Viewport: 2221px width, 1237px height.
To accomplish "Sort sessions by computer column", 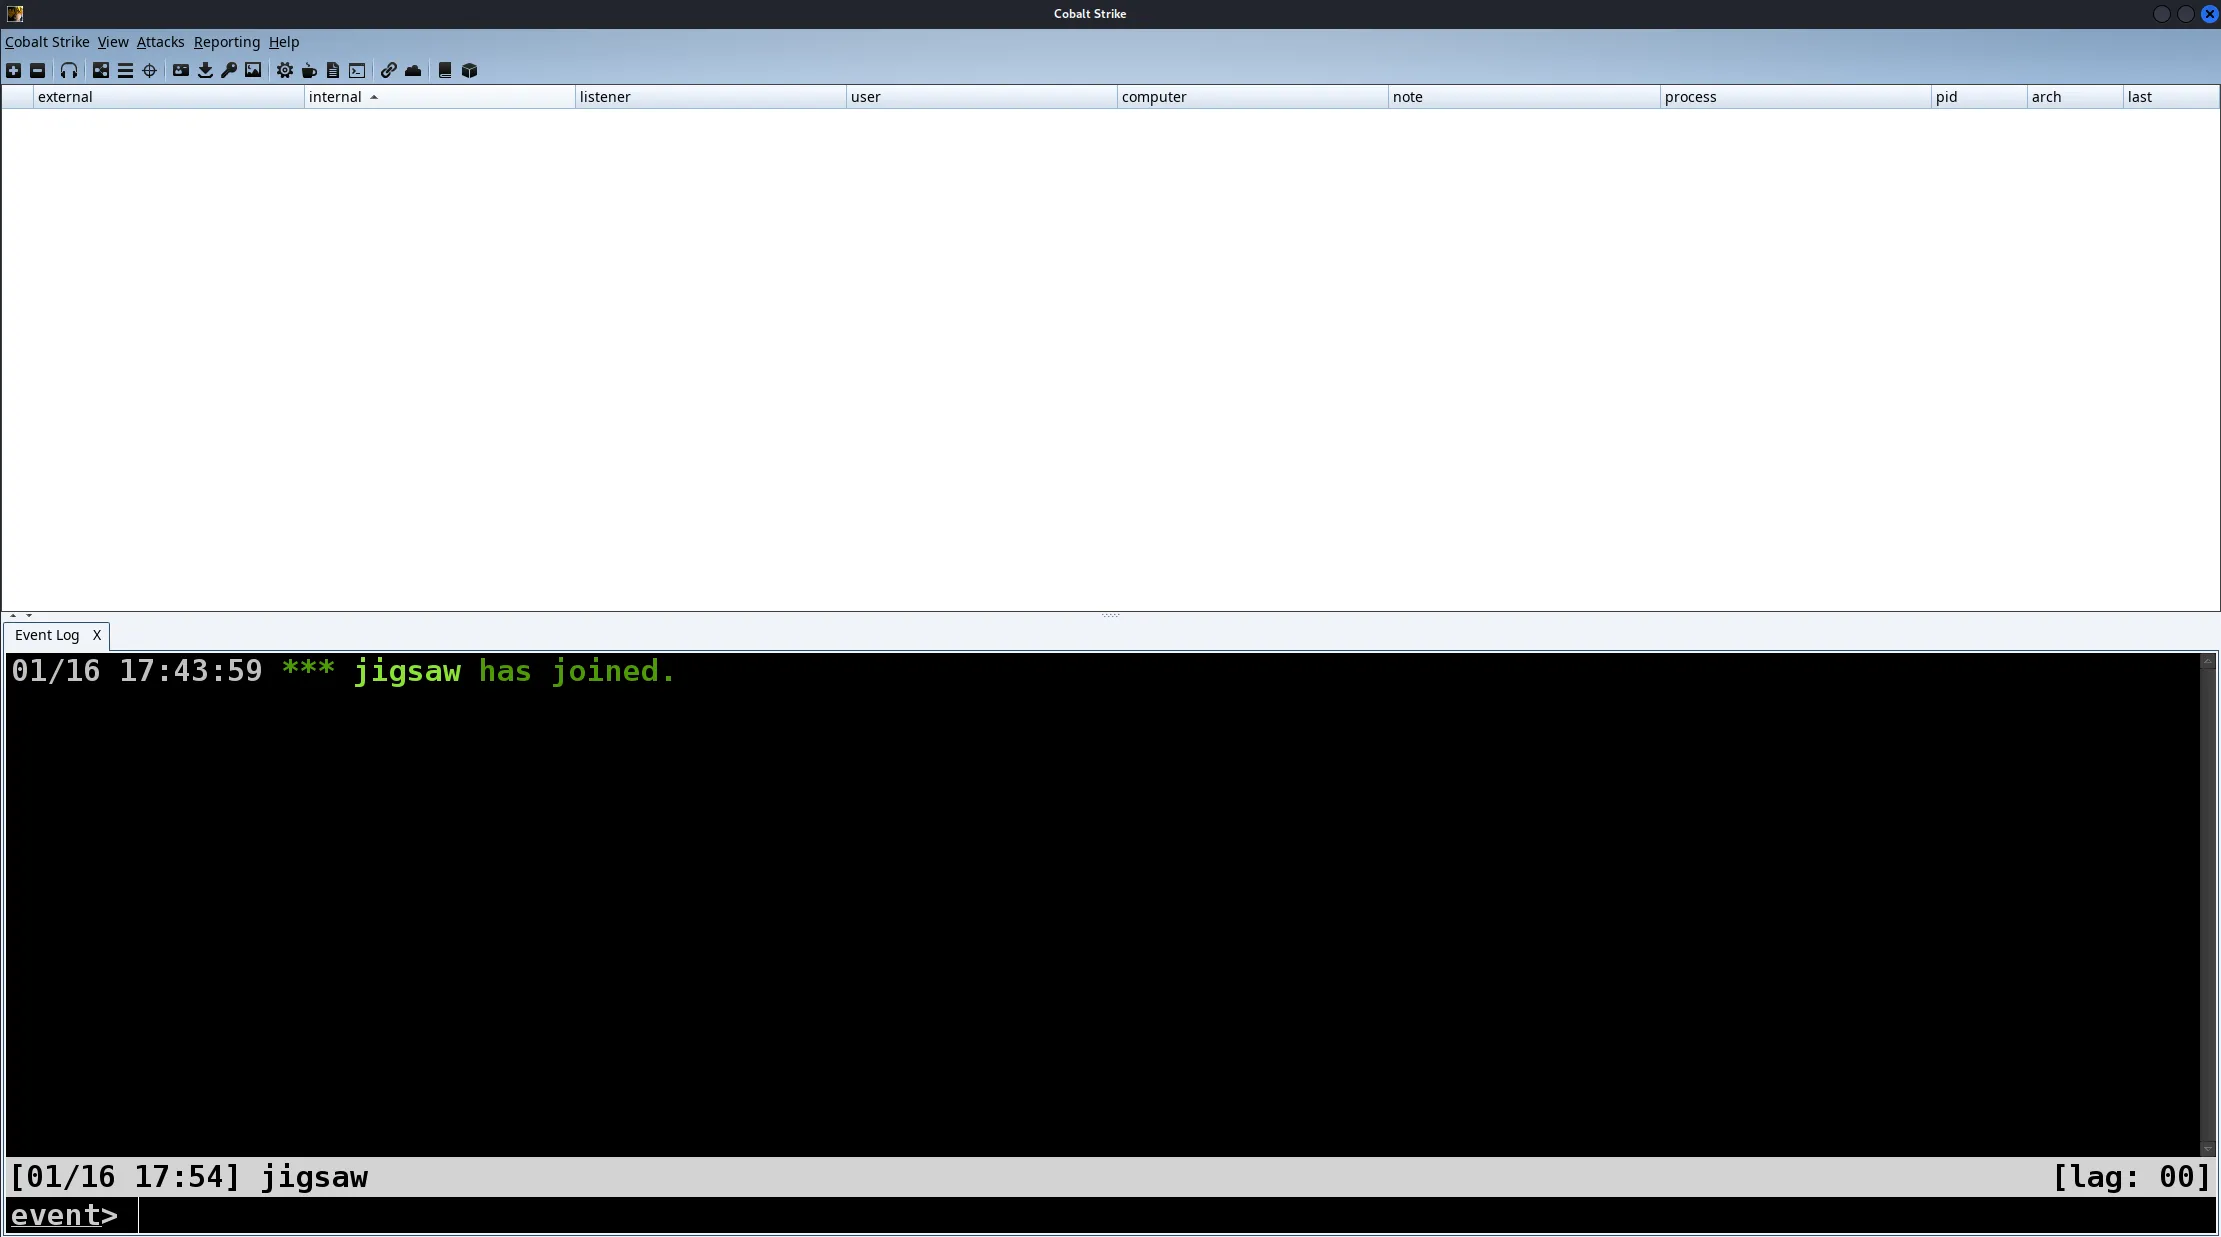I will pos(1252,97).
